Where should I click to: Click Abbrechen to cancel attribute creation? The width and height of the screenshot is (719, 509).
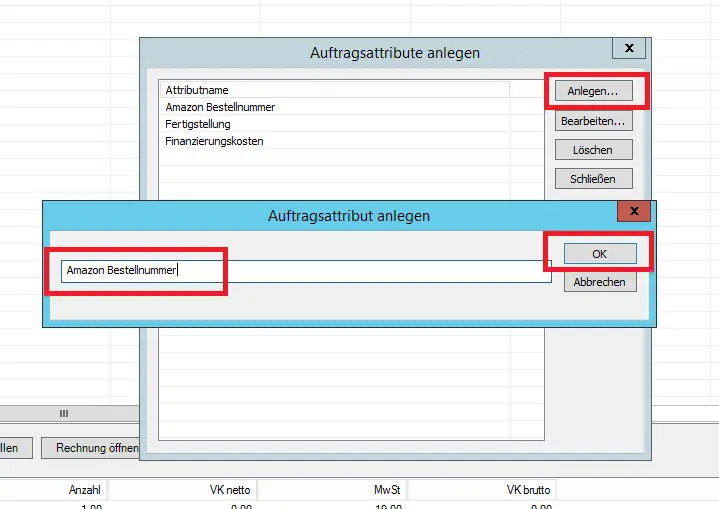click(600, 282)
